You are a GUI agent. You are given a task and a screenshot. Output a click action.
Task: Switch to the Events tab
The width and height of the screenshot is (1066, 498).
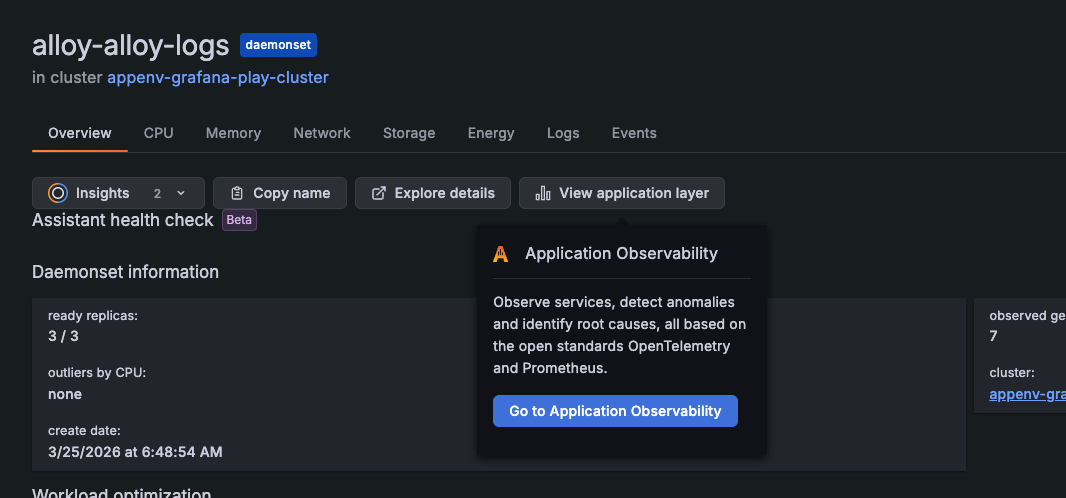[634, 133]
